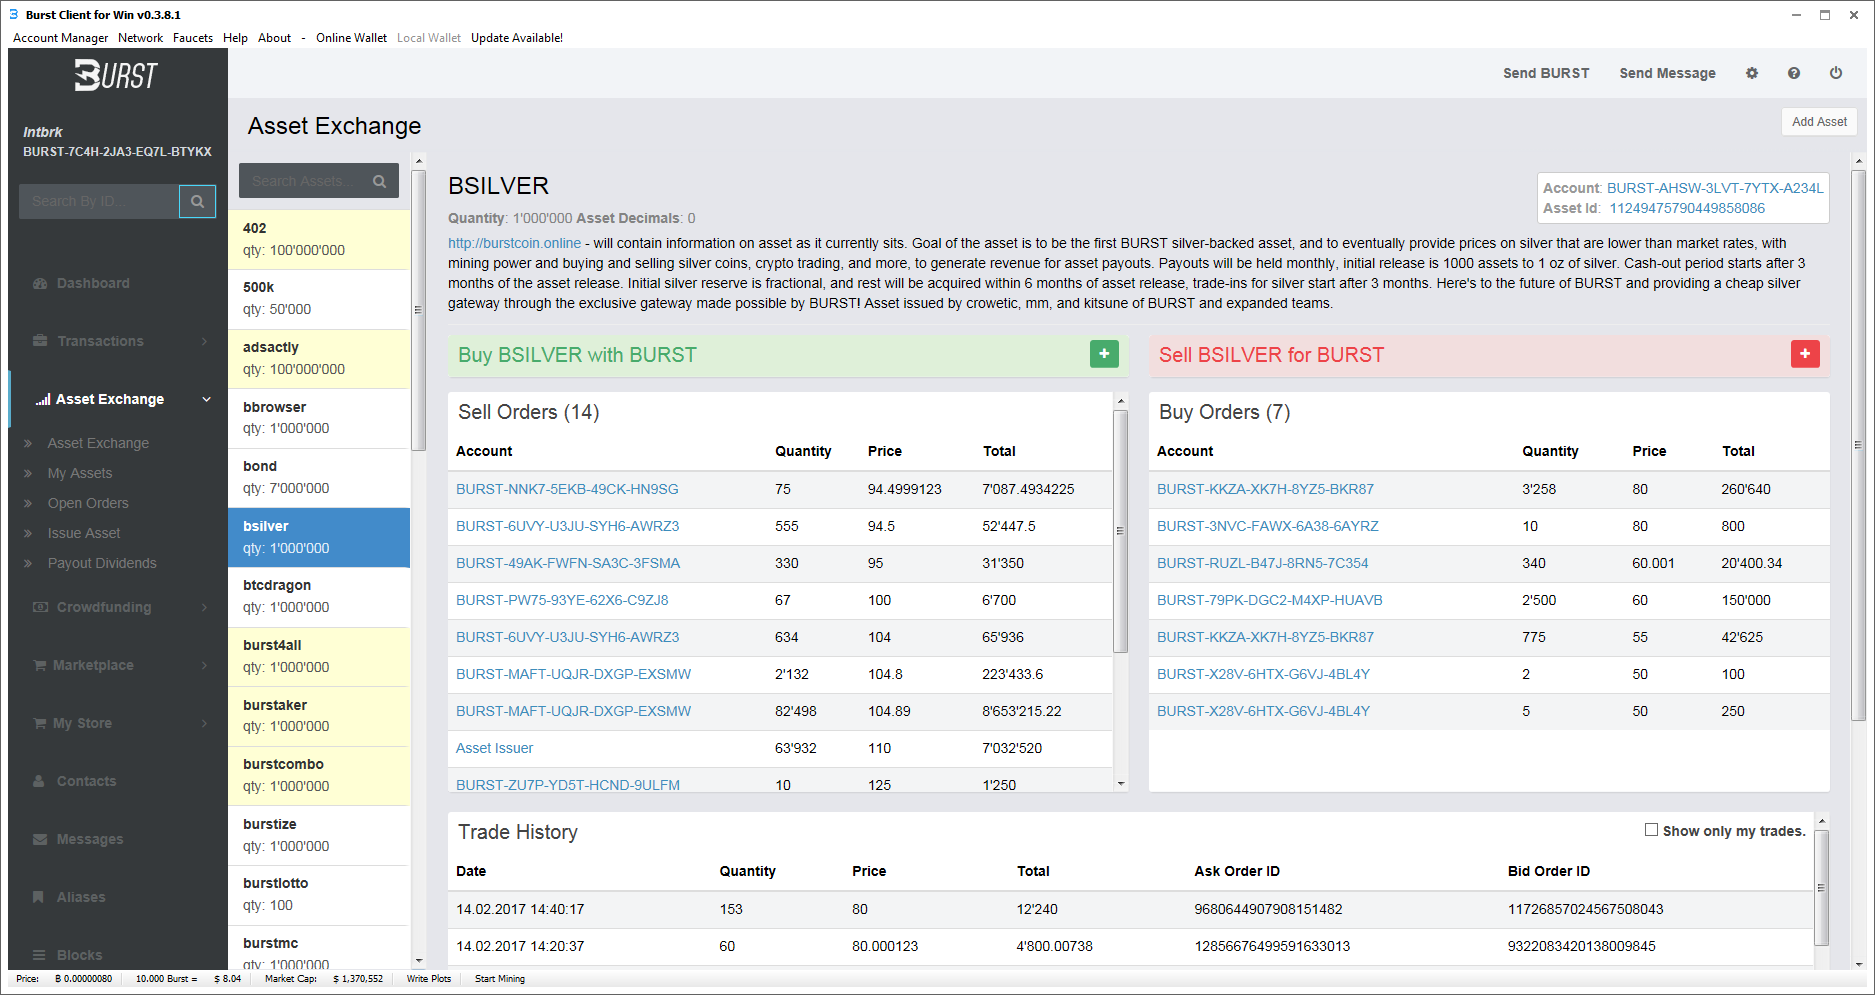Screen dimensions: 1875x995
Task: Click the green plus buy BSILVER icon
Action: 1104,354
